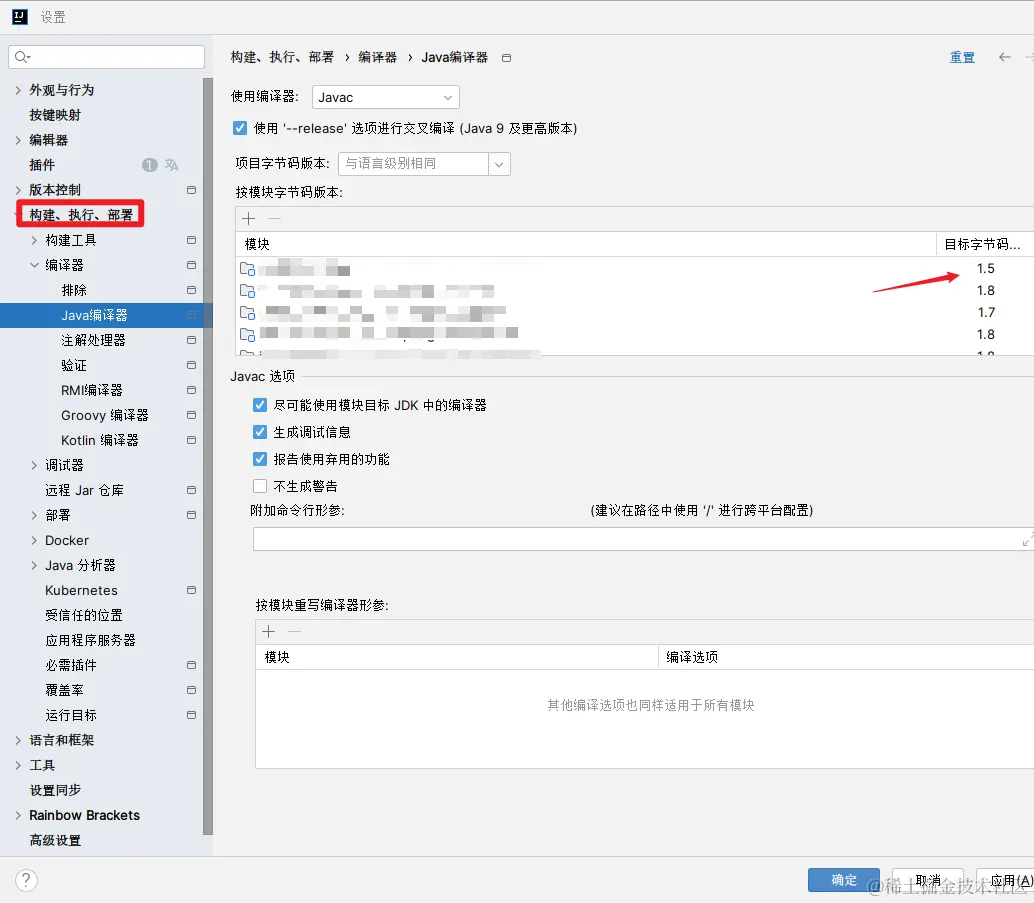1034x903 pixels.
Task: Open the 注解处理器 settings page
Action: pos(93,340)
